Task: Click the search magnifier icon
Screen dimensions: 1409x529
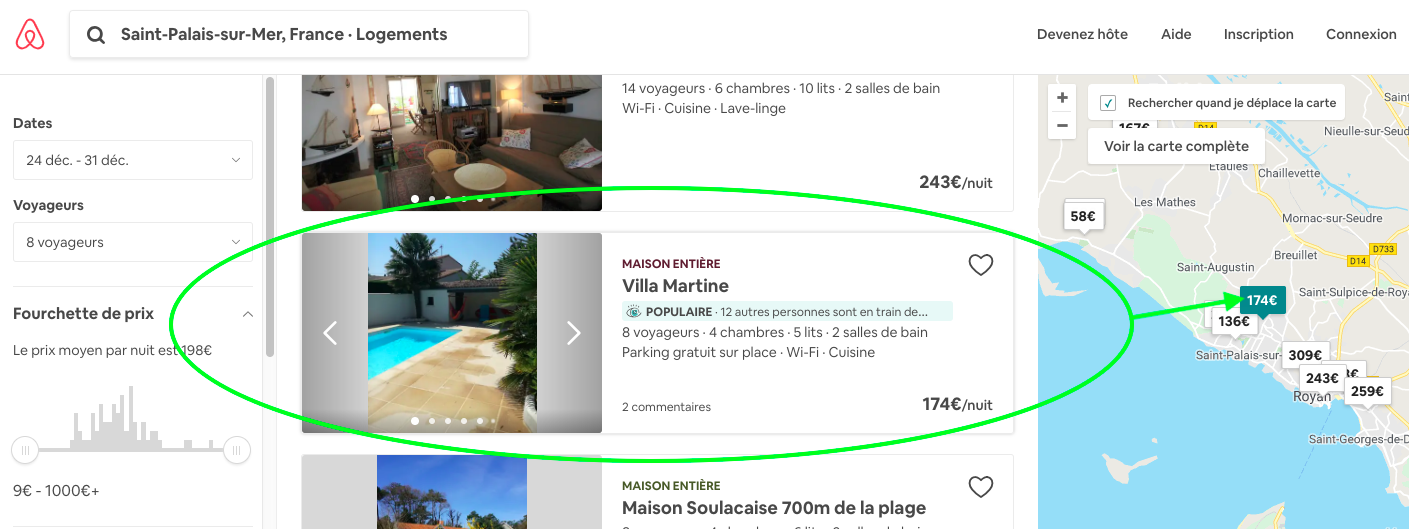Action: (x=96, y=35)
